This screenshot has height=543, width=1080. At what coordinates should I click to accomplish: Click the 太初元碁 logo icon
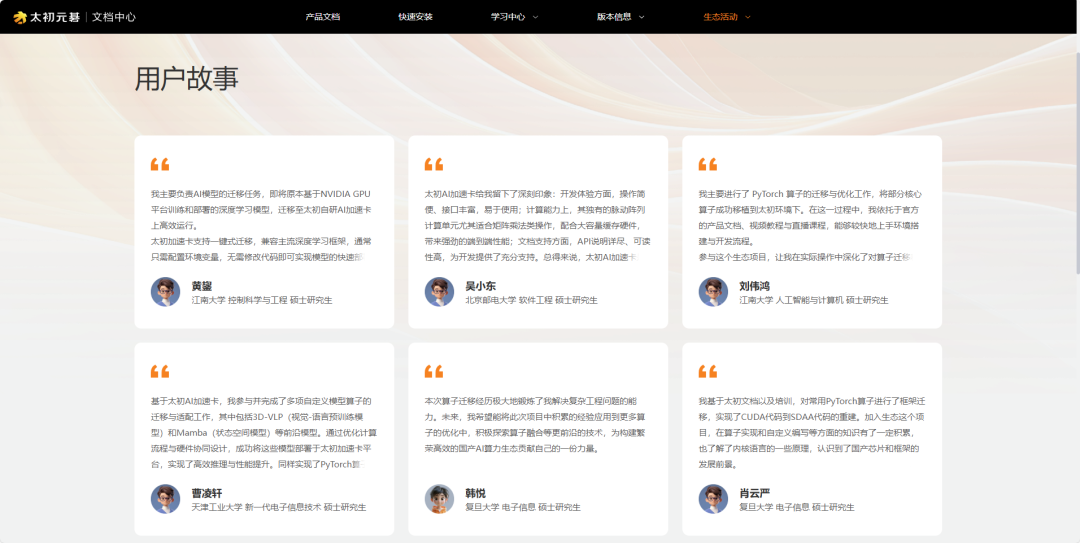click(x=20, y=17)
